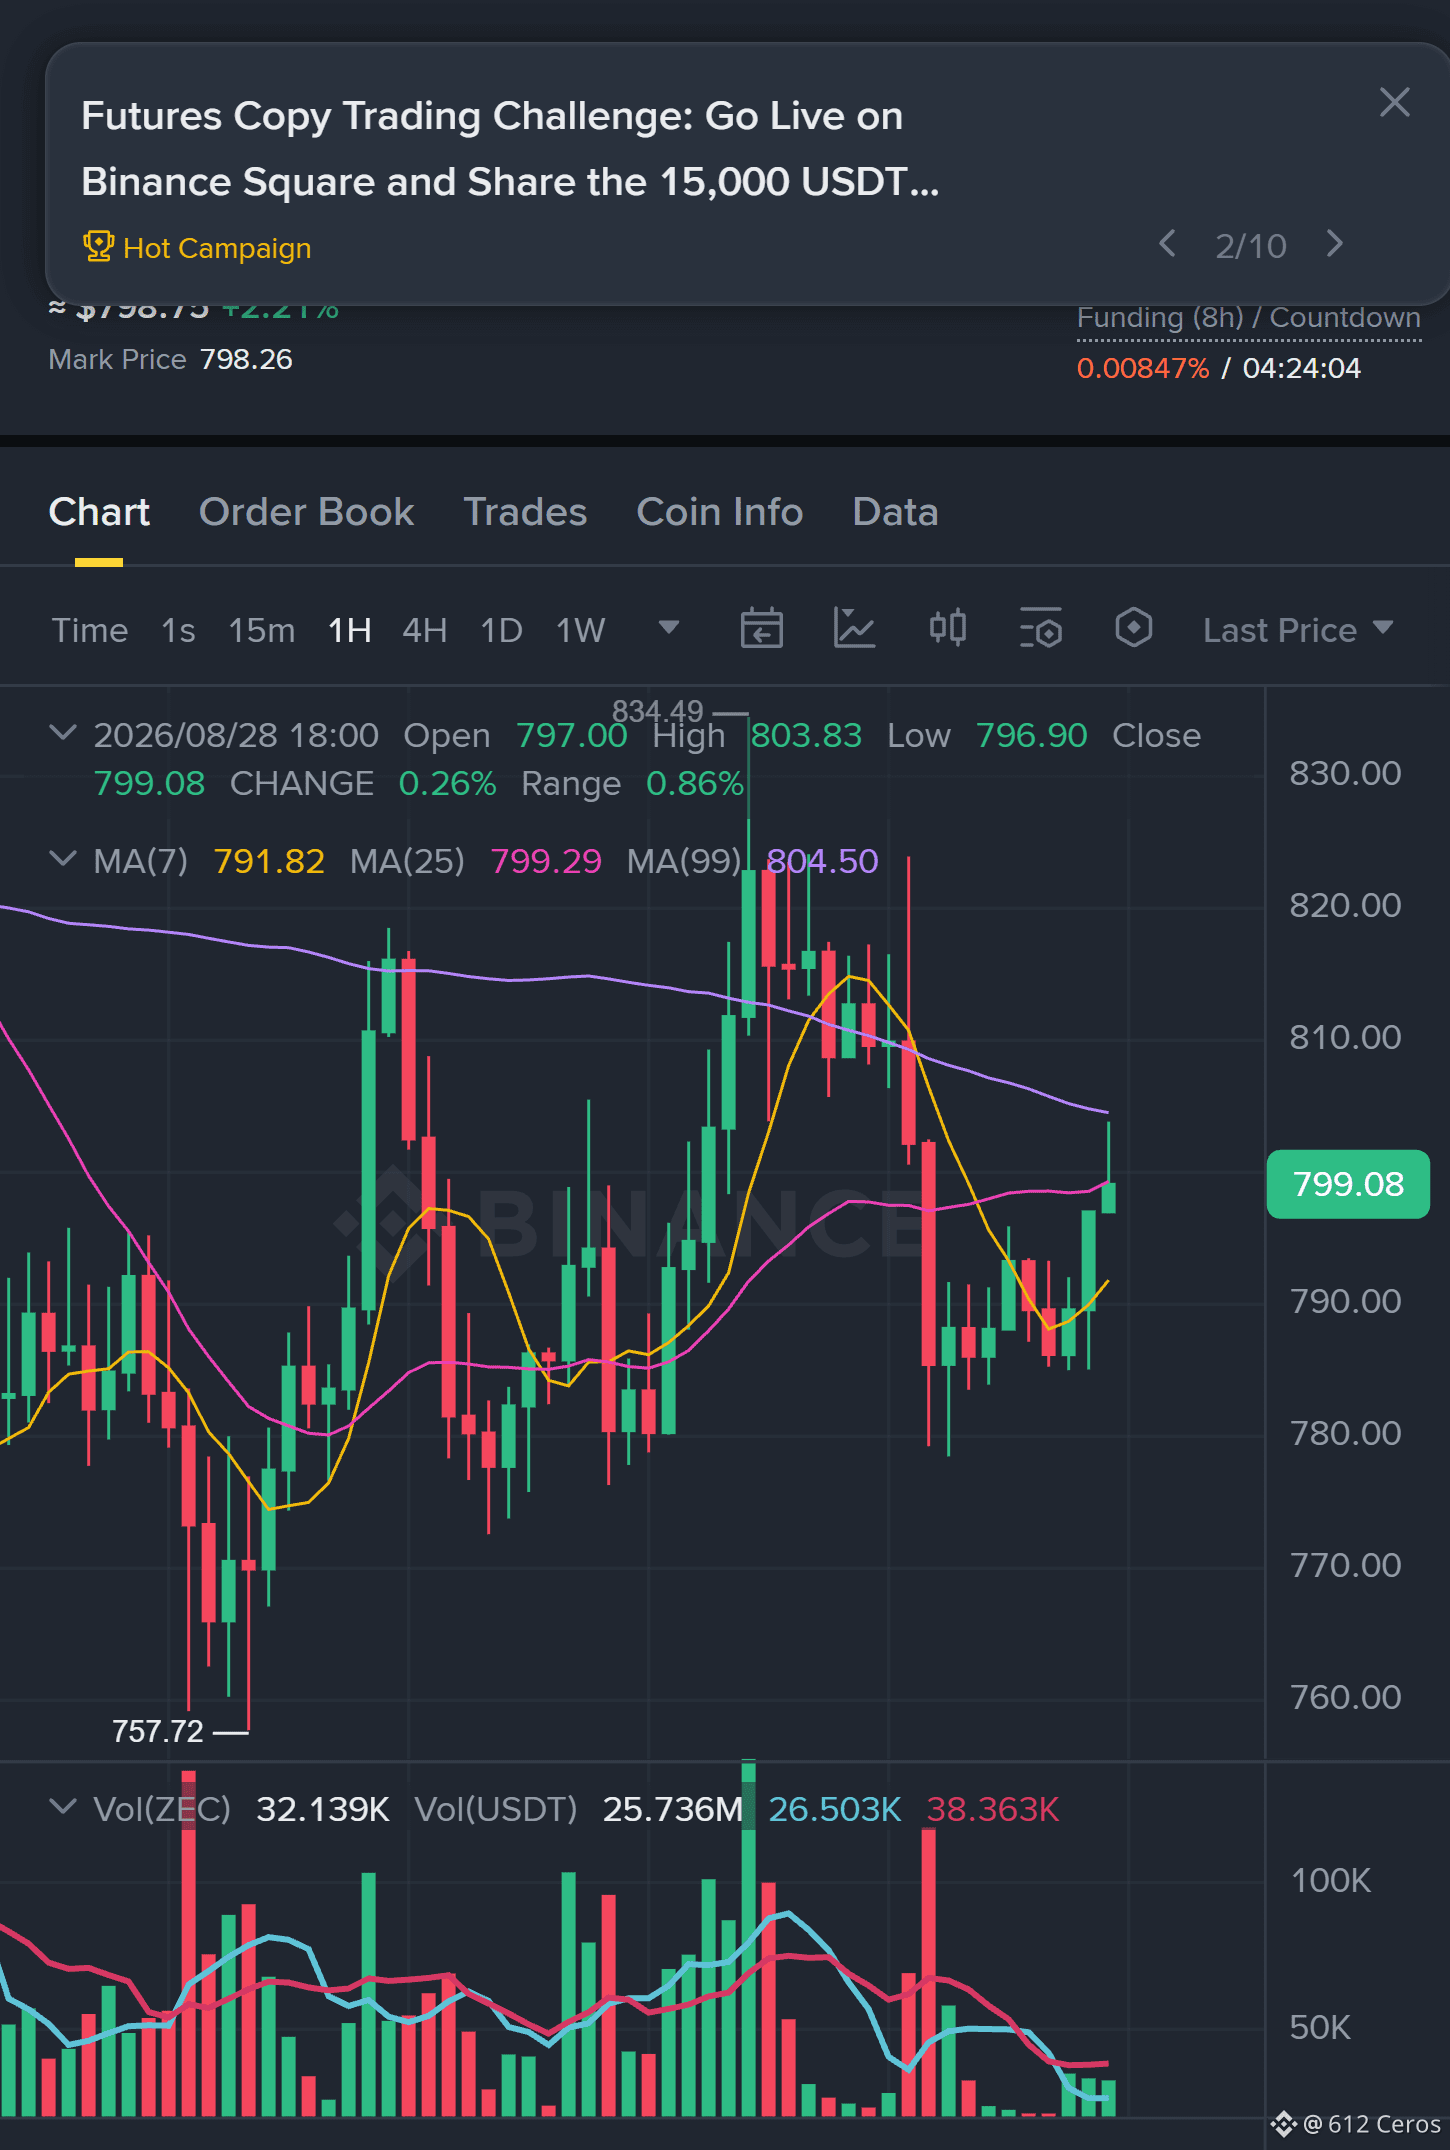
Task: Select the Chart tab
Action: click(x=99, y=512)
